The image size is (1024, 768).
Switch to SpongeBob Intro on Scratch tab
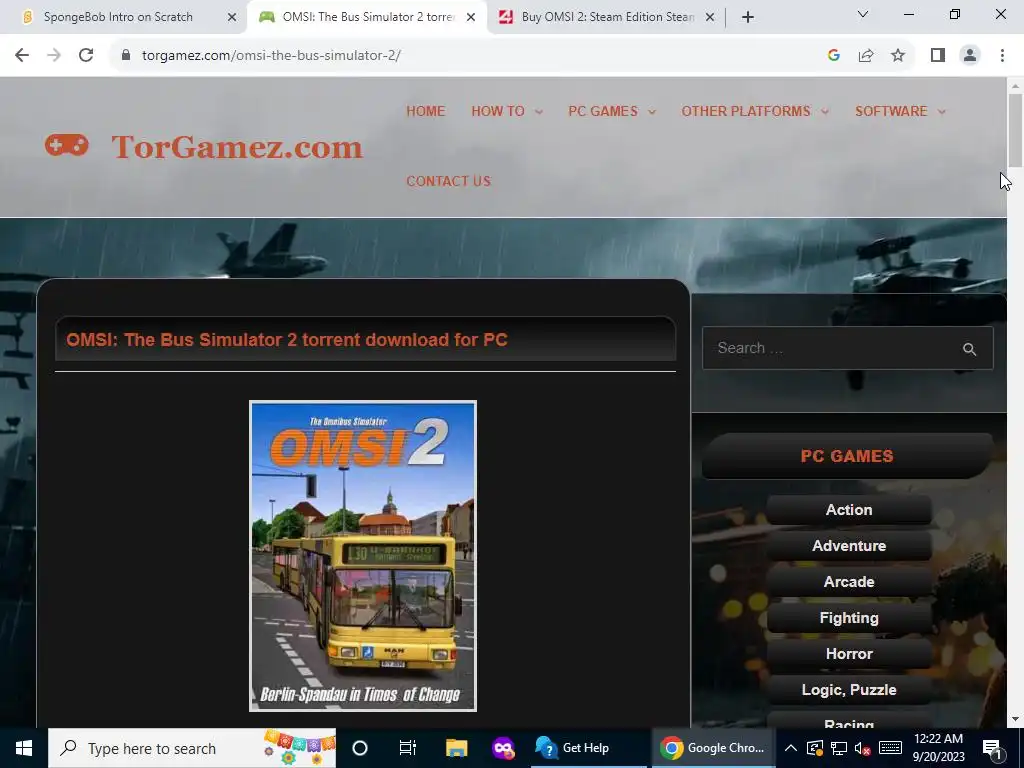coord(118,17)
